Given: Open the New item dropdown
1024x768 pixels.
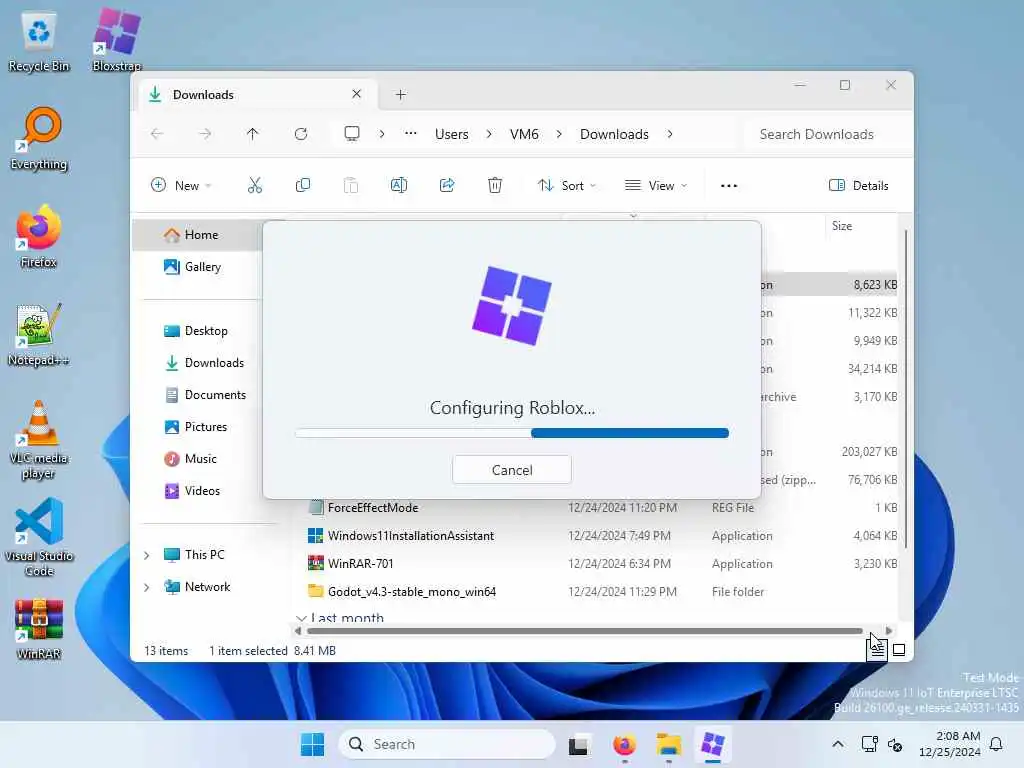Looking at the screenshot, I should pyautogui.click(x=181, y=185).
